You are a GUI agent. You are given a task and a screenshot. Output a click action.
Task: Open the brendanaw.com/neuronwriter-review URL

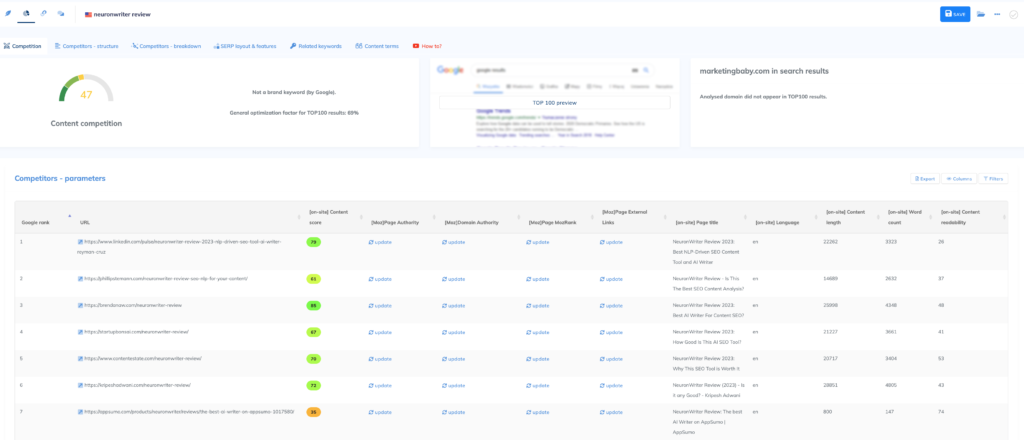133,305
